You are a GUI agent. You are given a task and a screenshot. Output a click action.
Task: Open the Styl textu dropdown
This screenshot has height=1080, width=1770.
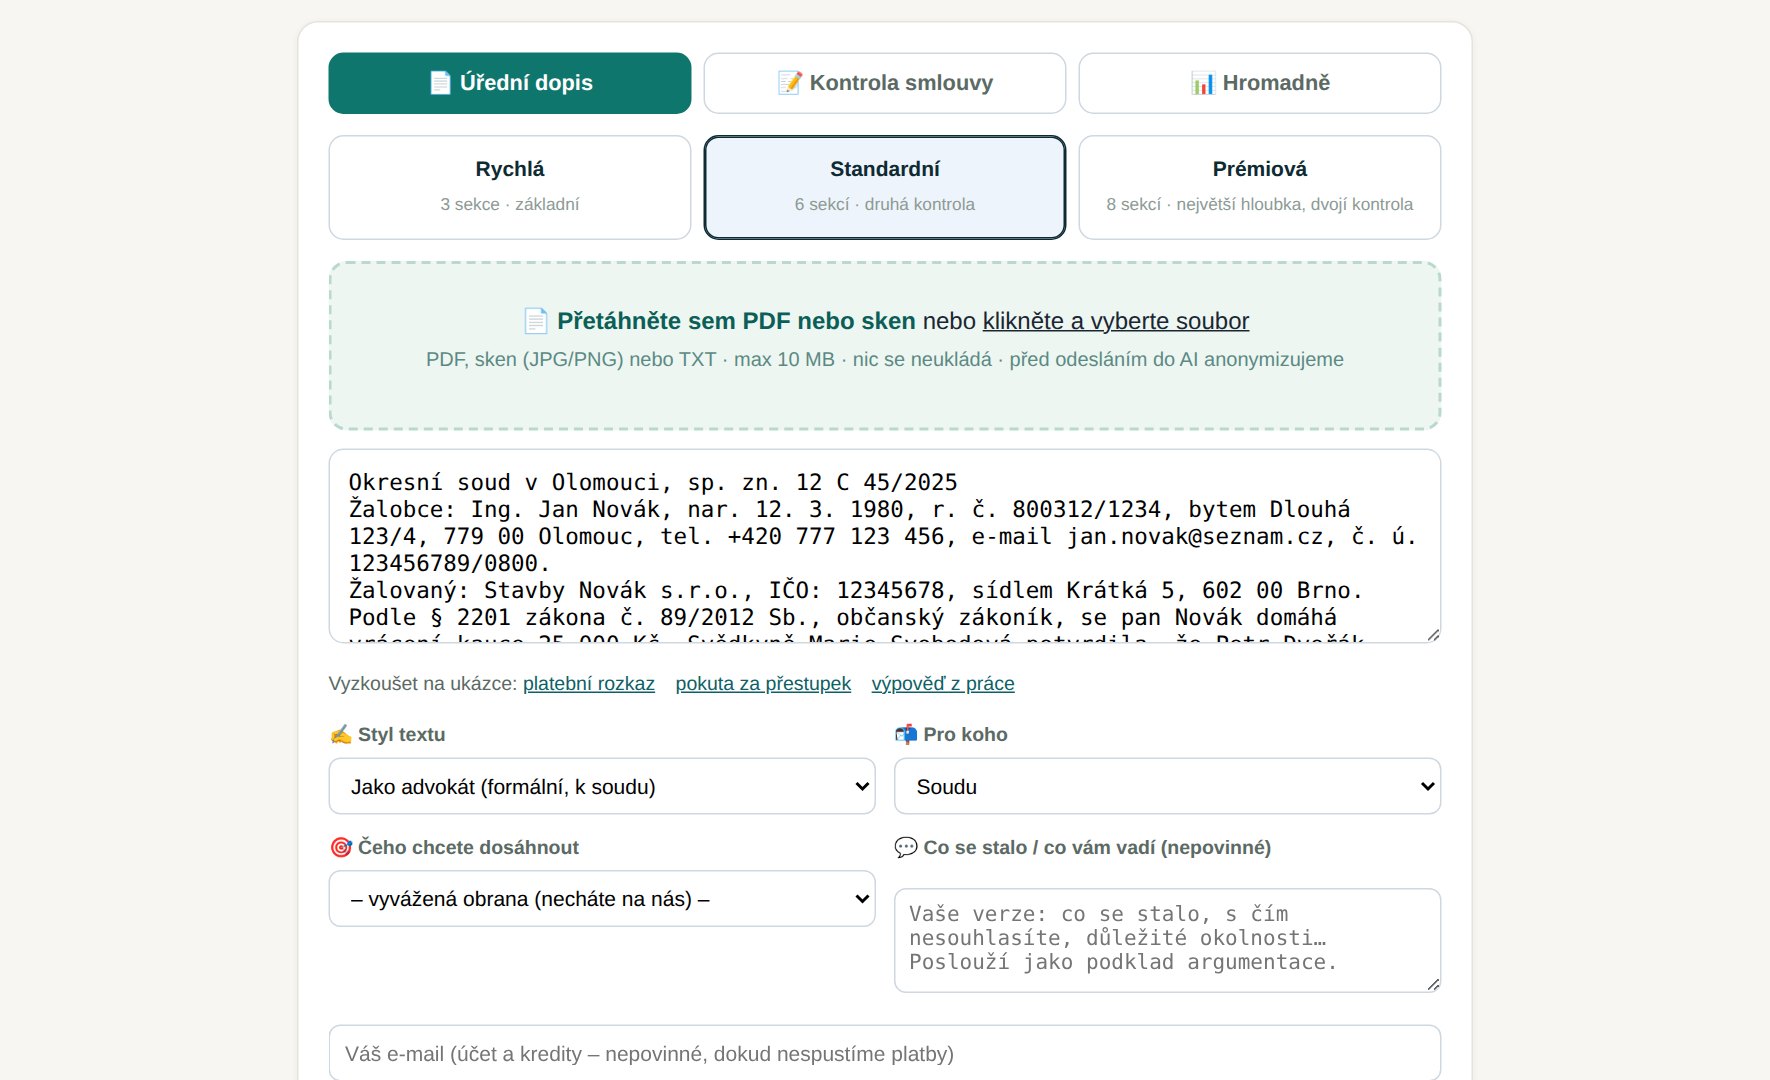[x=602, y=787]
